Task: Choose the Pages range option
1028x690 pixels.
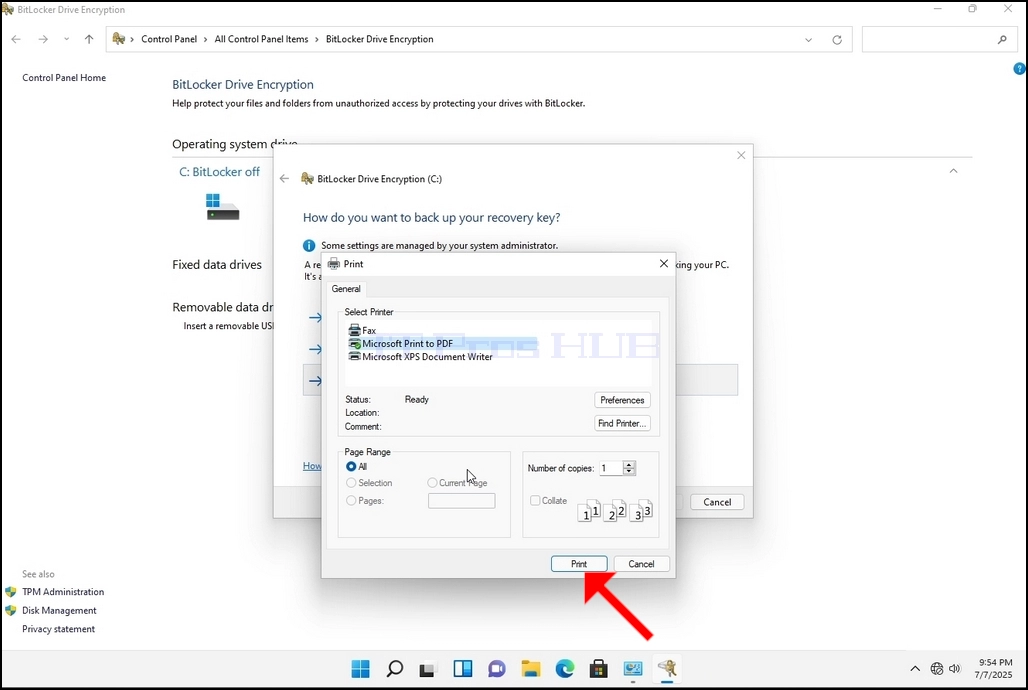Action: tap(365, 500)
